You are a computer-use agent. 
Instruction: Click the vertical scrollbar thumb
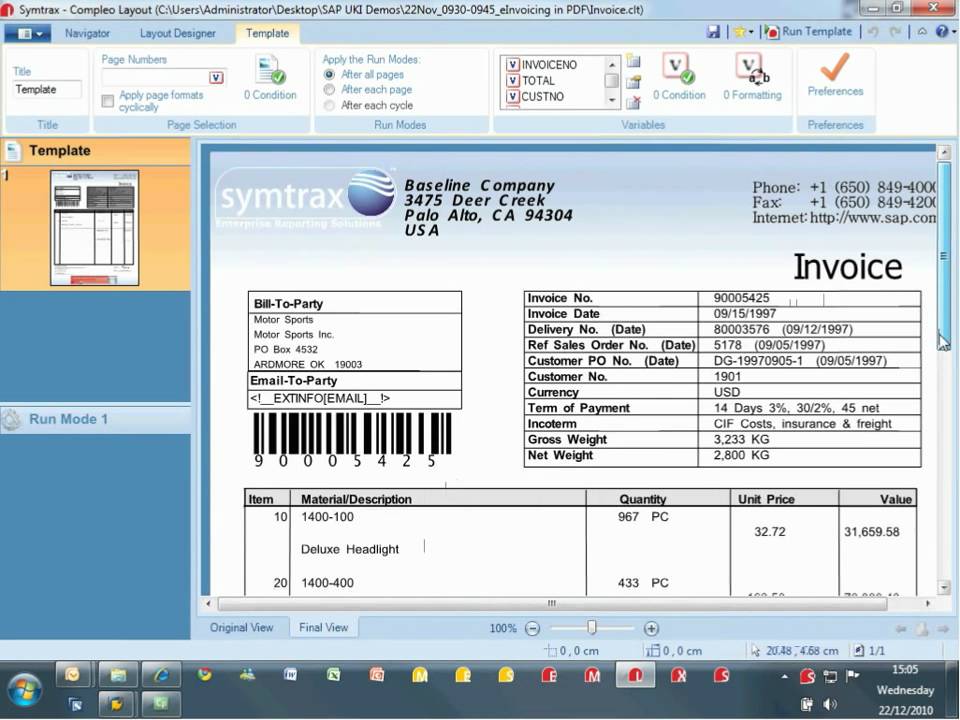pyautogui.click(x=943, y=256)
